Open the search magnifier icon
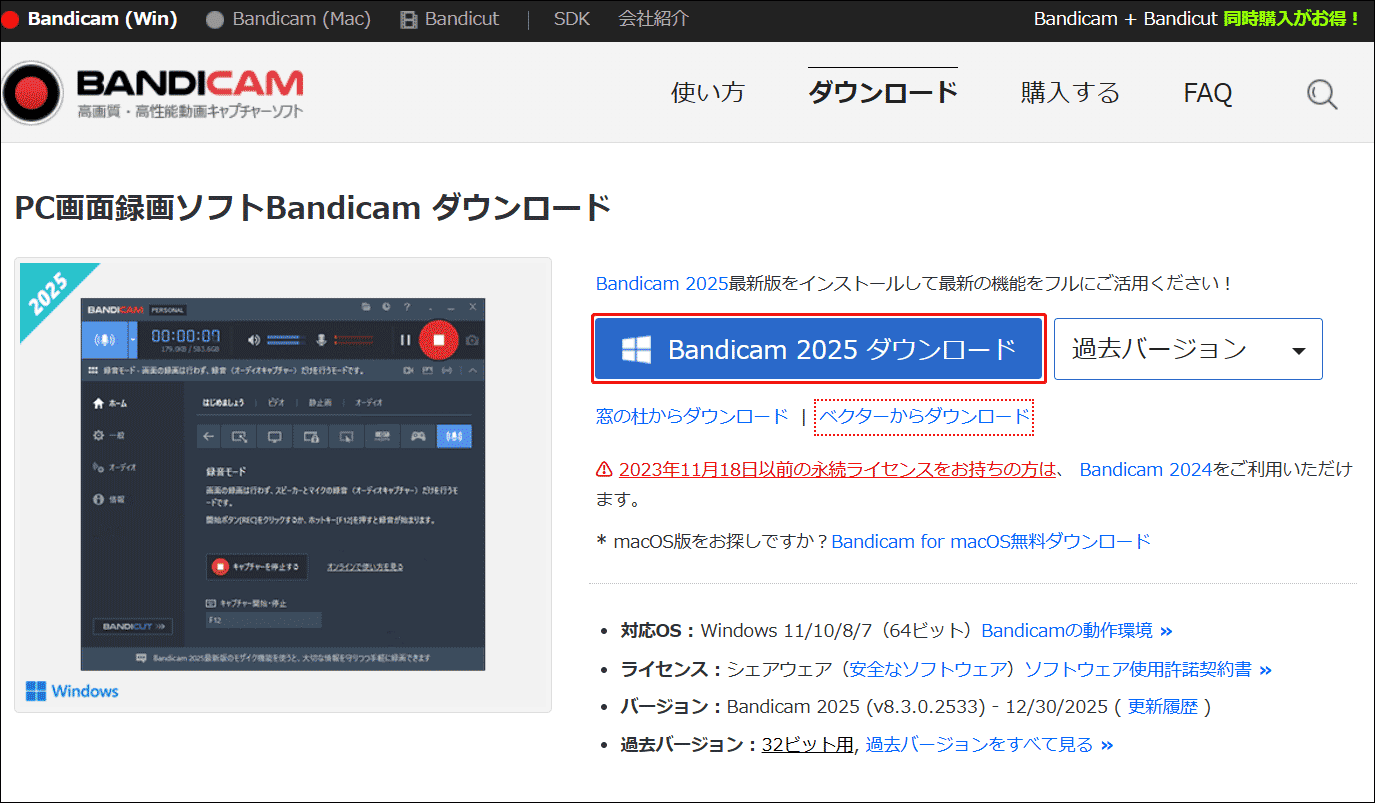 pyautogui.click(x=1322, y=94)
